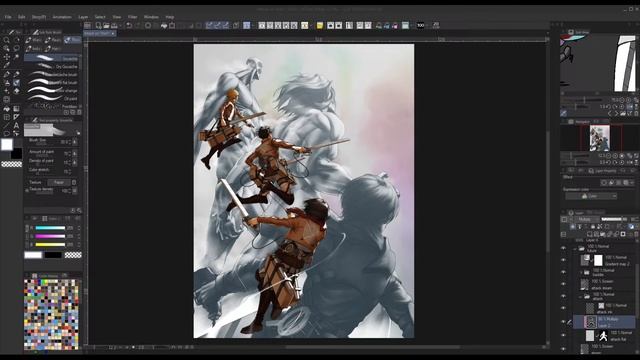Image resolution: width=640 pixels, height=360 pixels.
Task: Hide the attack flat layer
Action: [x=564, y=336]
